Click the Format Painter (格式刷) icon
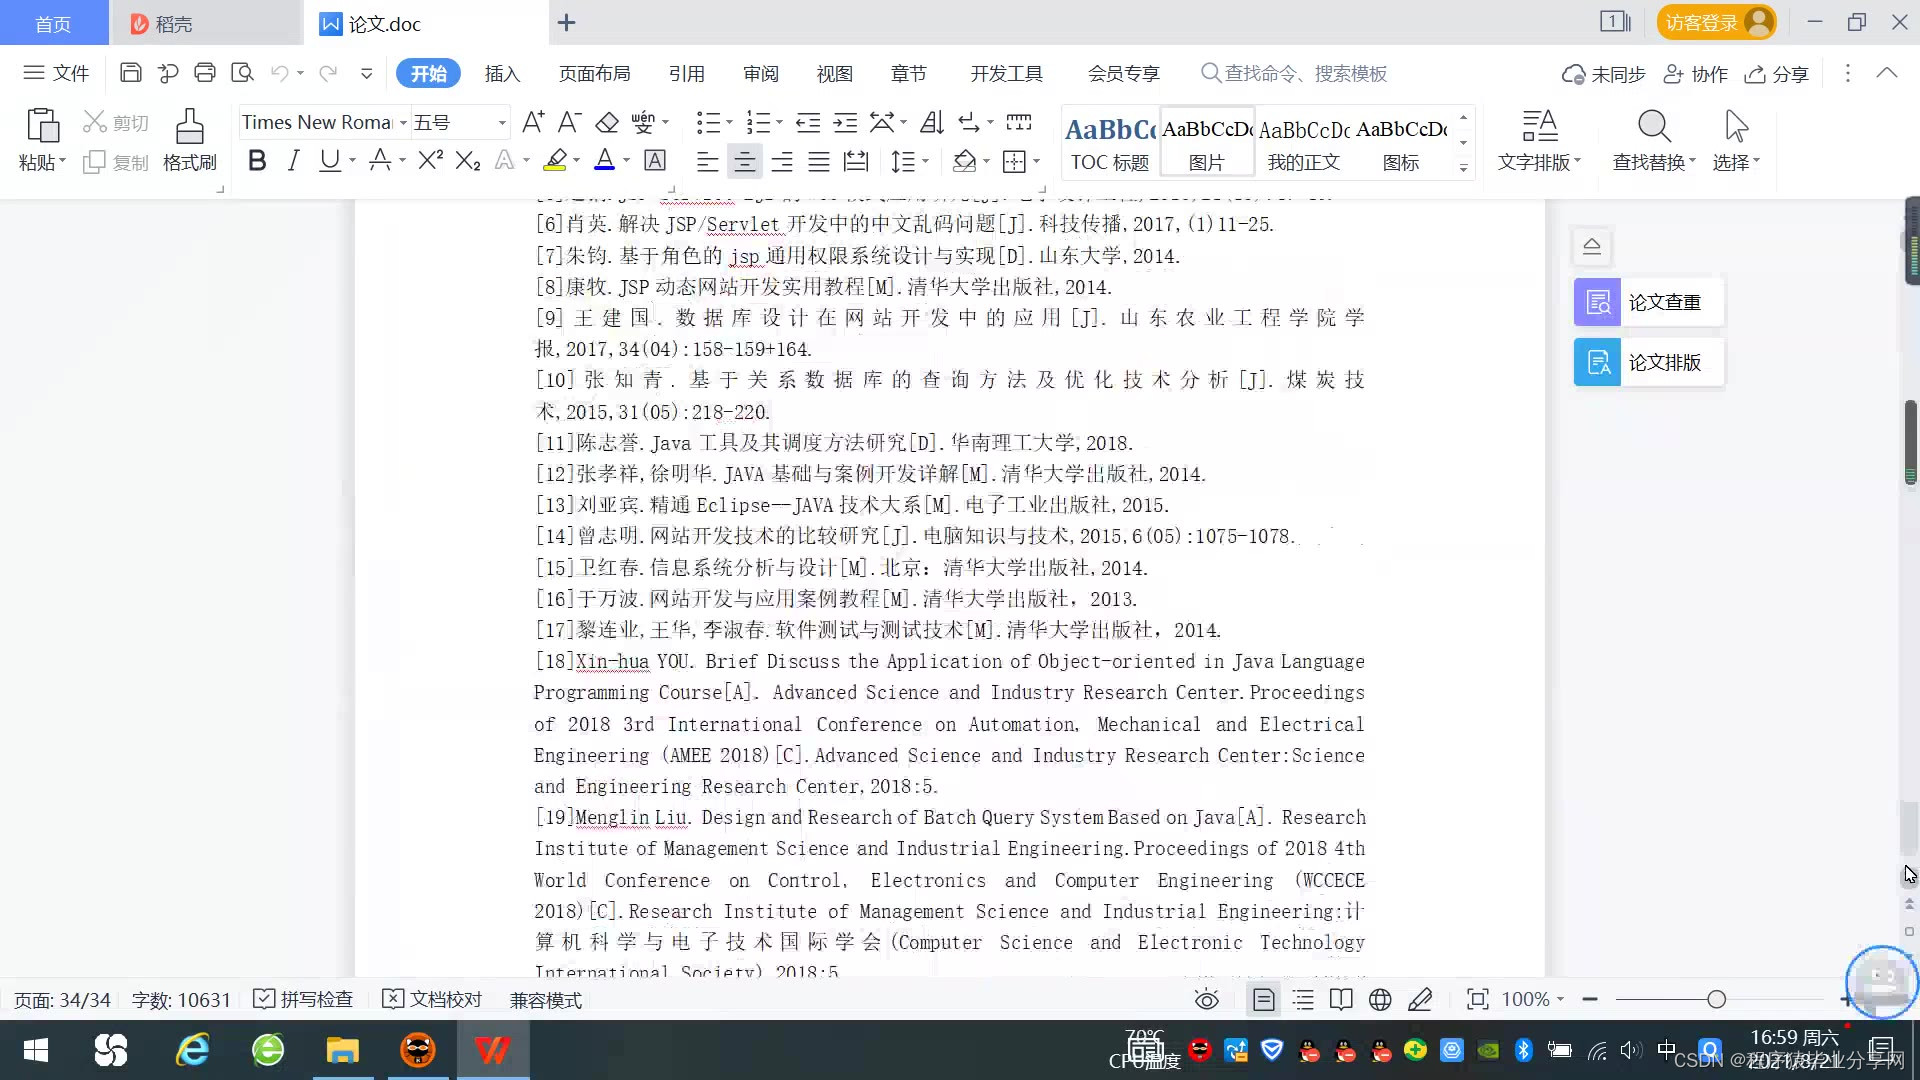This screenshot has width=1920, height=1080. click(x=189, y=128)
